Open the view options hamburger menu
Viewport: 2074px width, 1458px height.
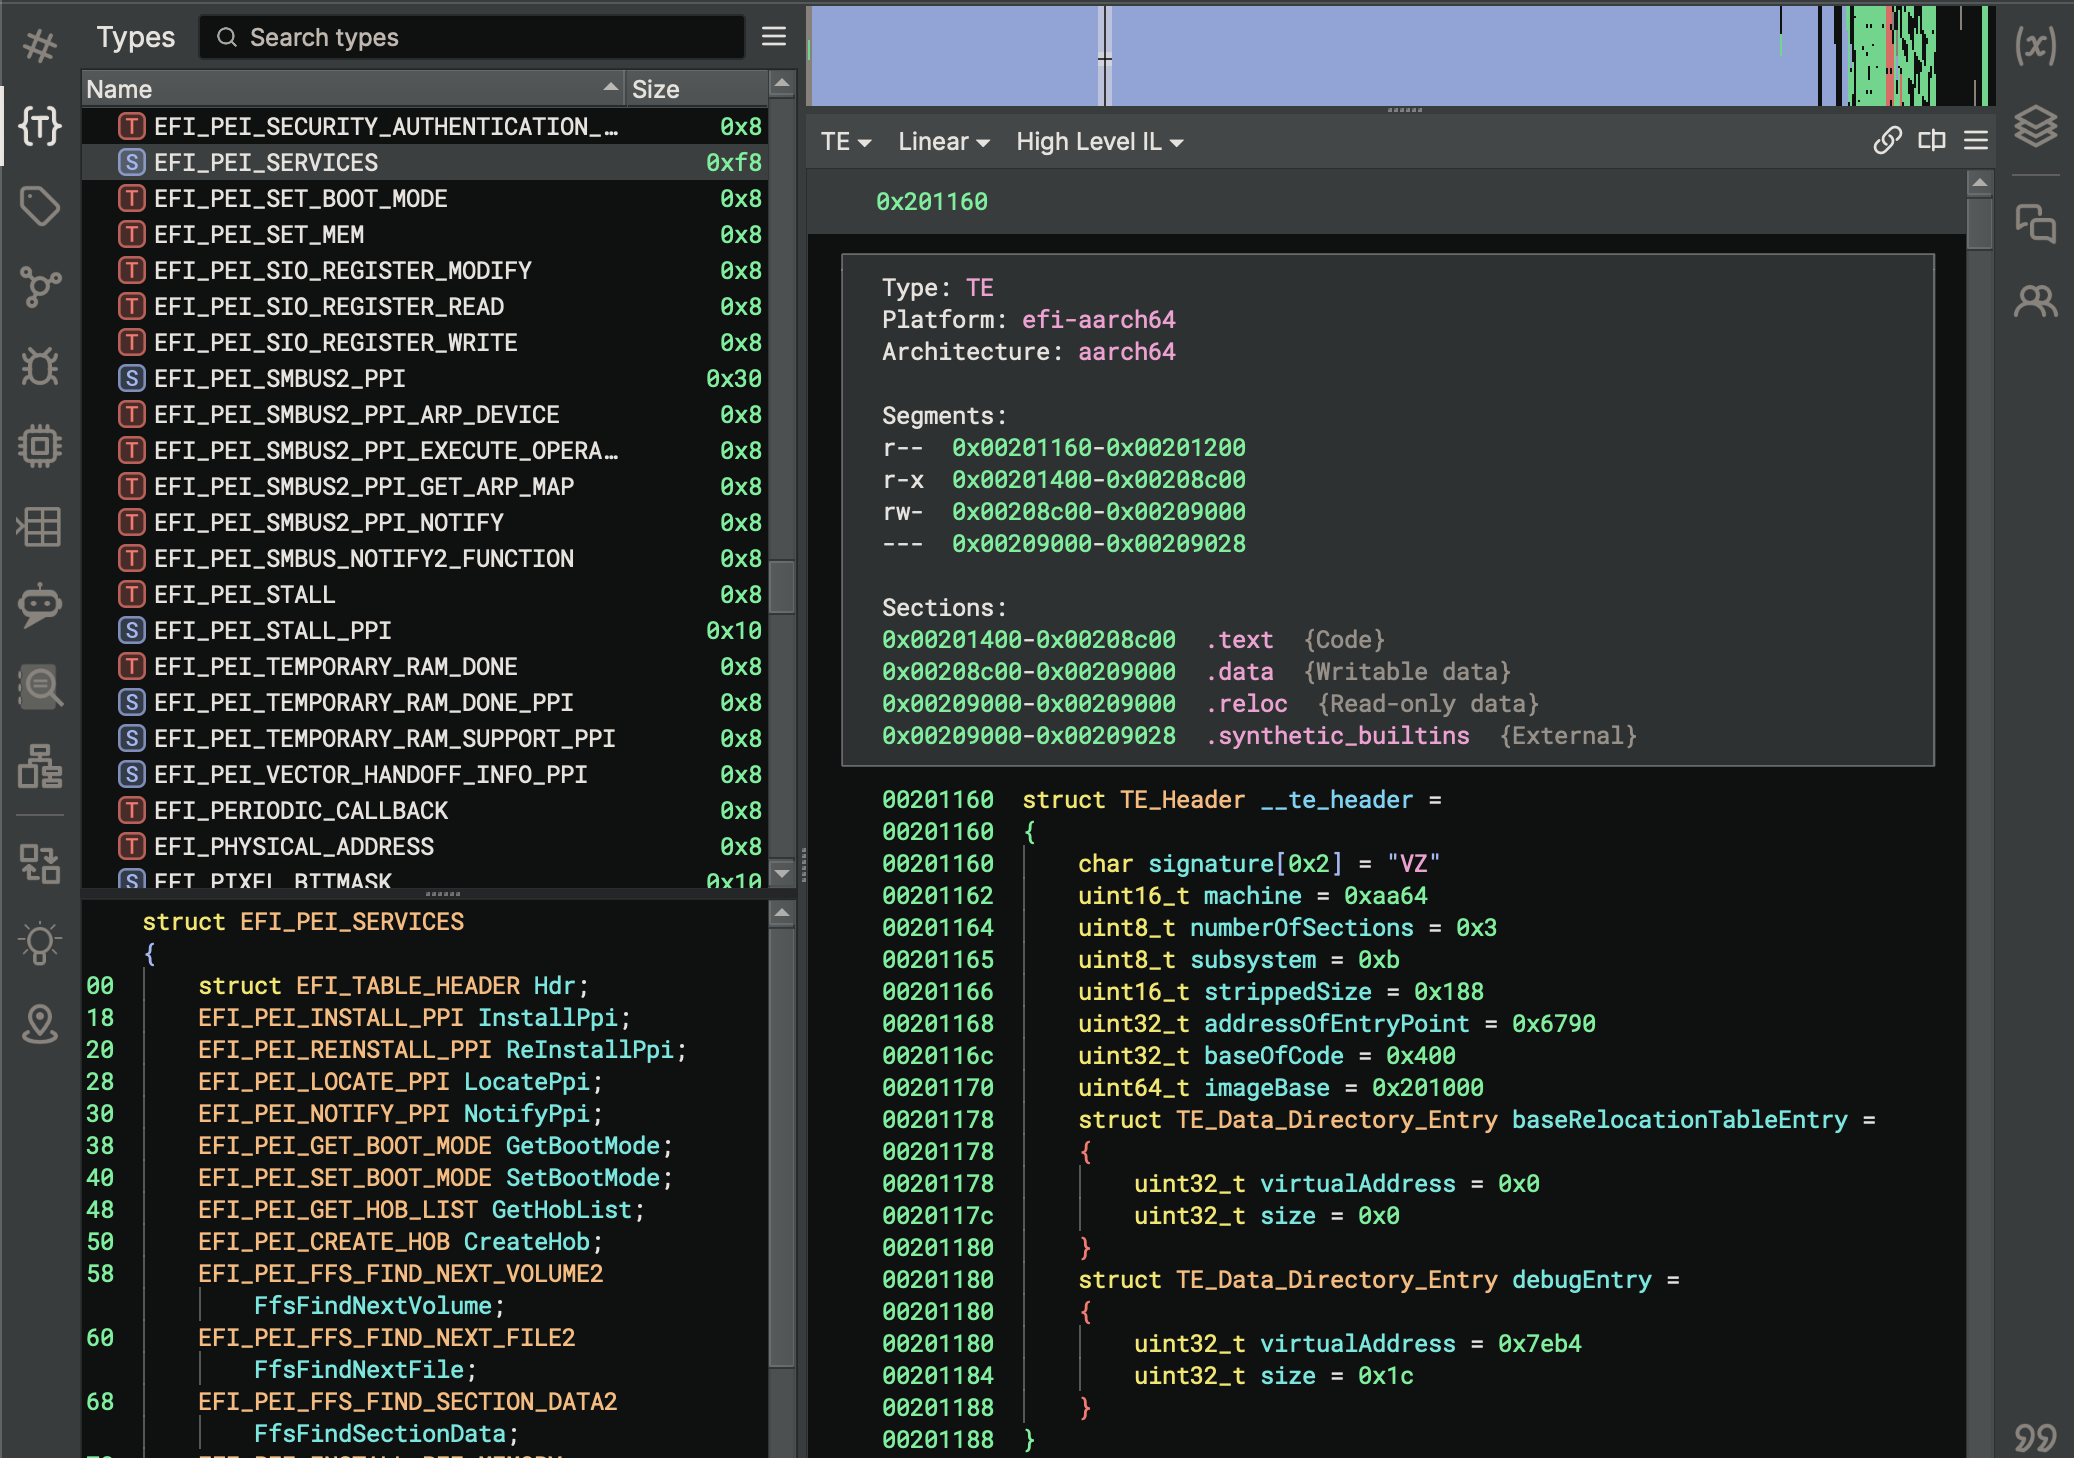click(1976, 141)
